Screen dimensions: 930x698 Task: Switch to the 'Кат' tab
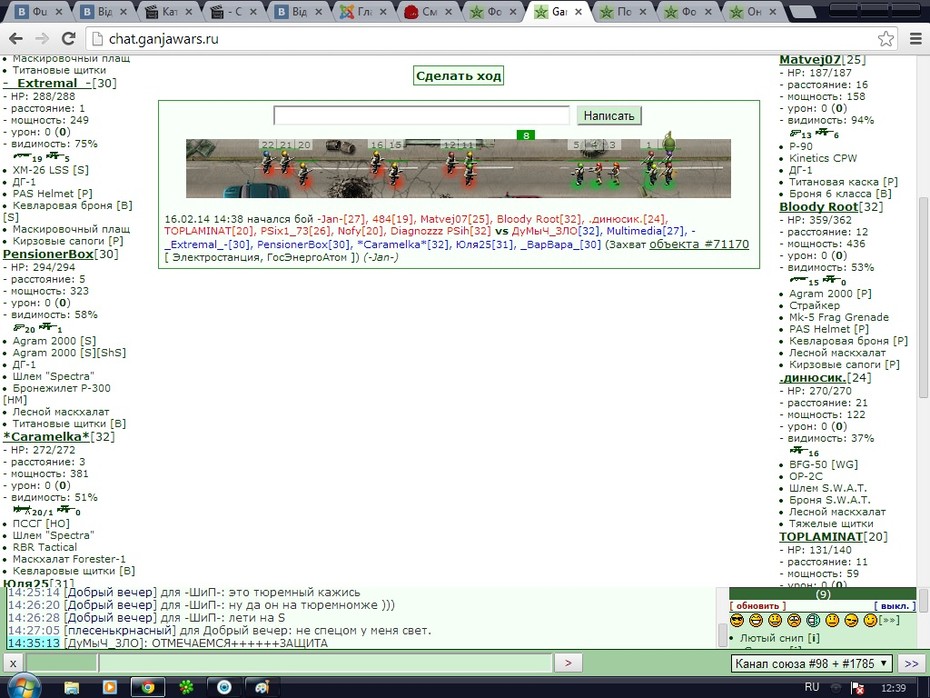[x=169, y=11]
